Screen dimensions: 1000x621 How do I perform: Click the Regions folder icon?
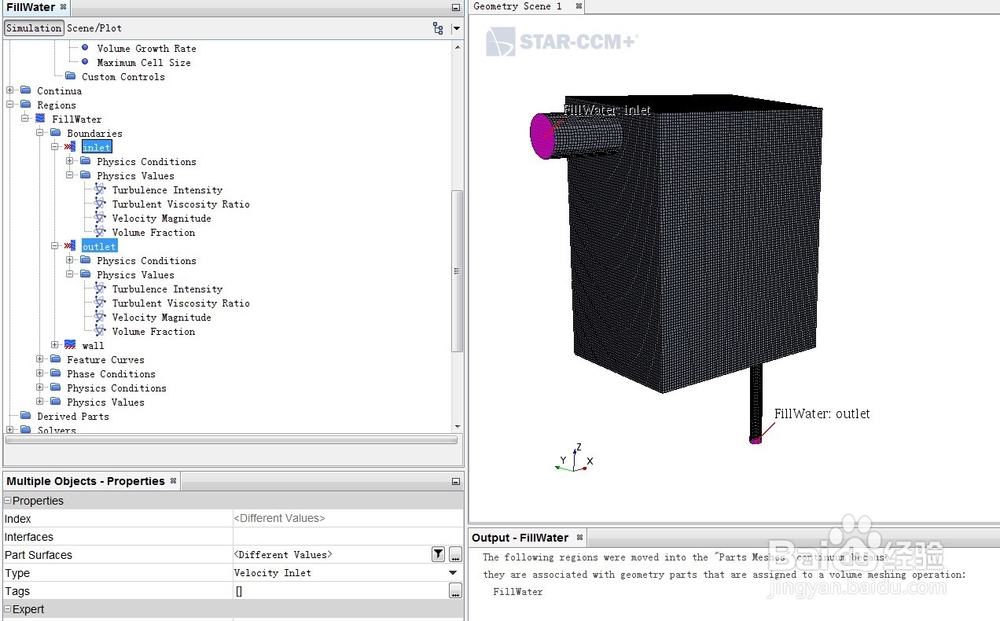click(26, 104)
